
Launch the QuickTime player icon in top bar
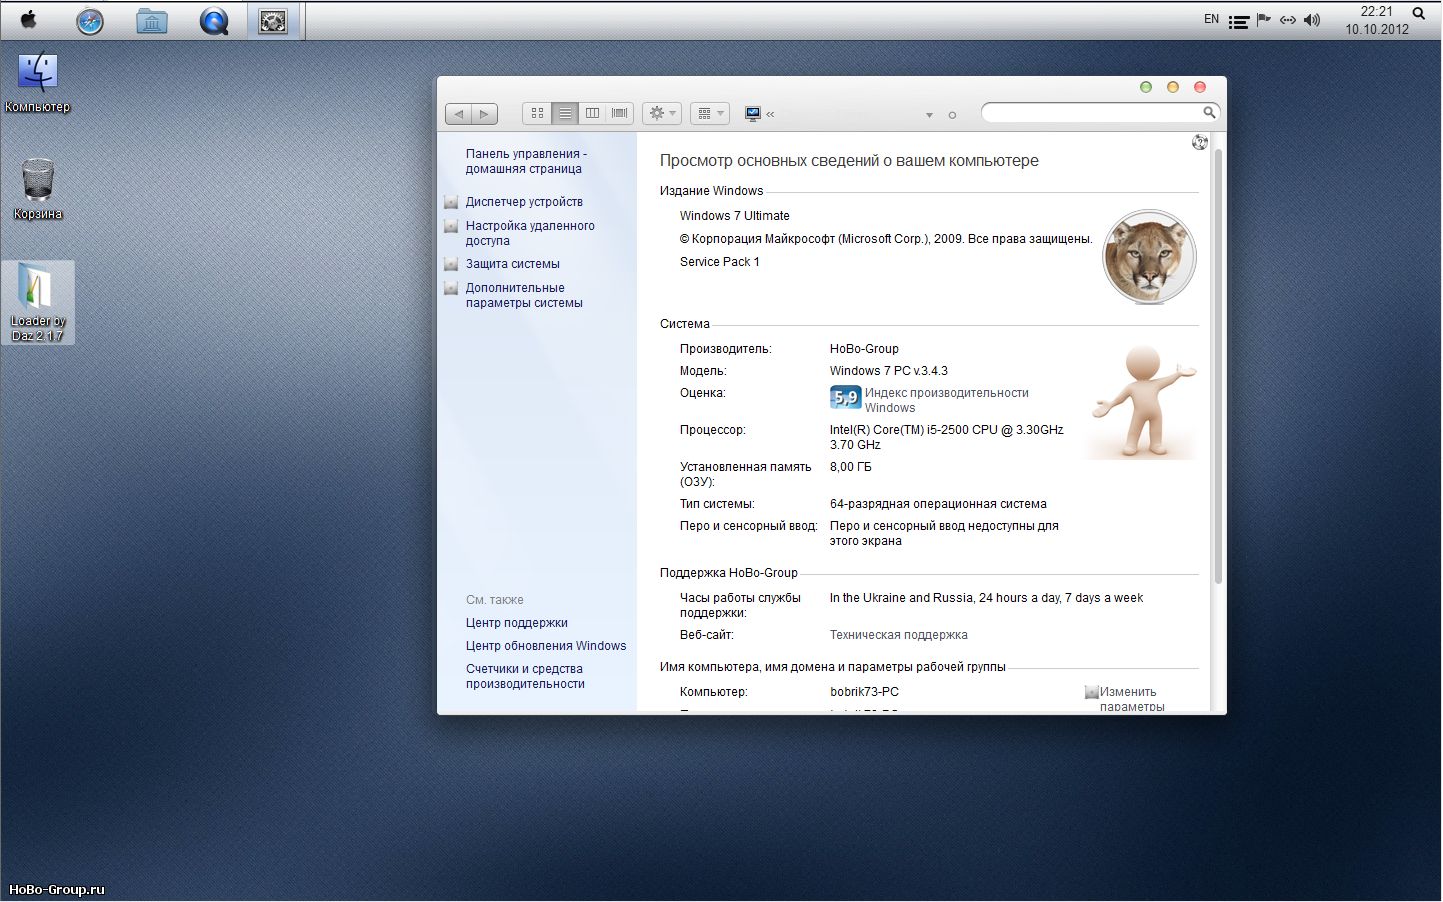click(x=214, y=21)
